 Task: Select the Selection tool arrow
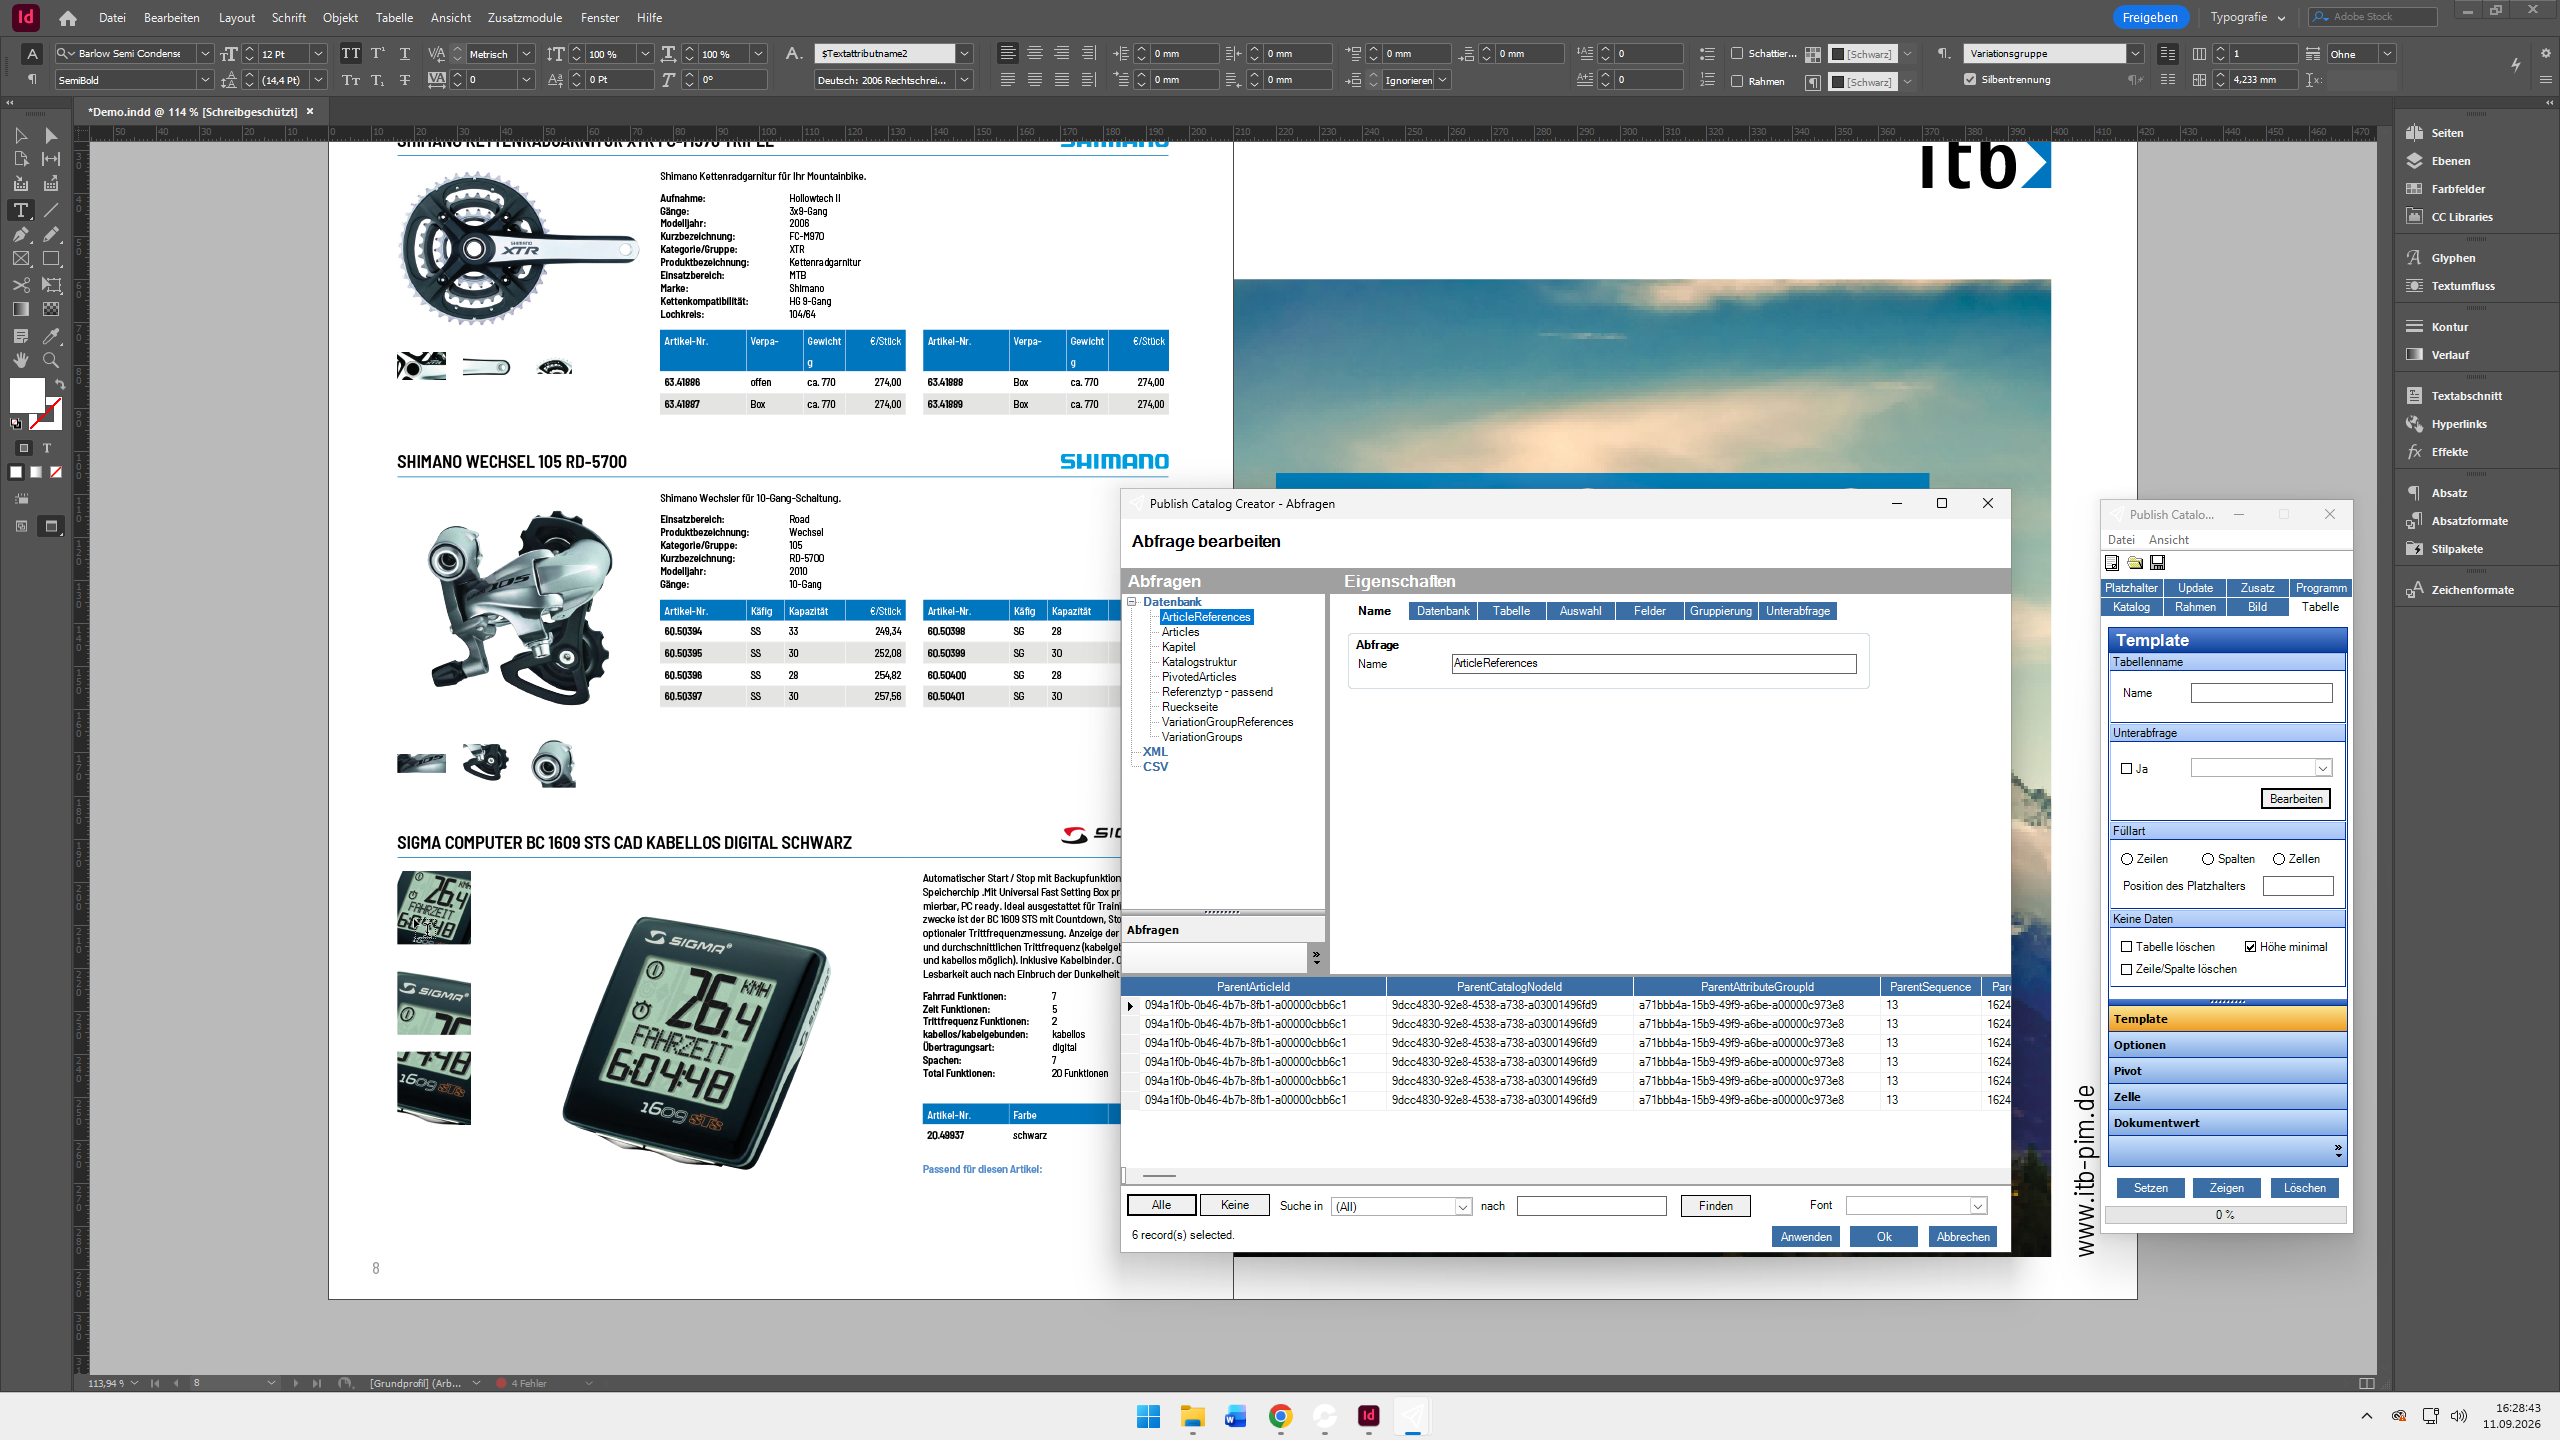[x=21, y=135]
